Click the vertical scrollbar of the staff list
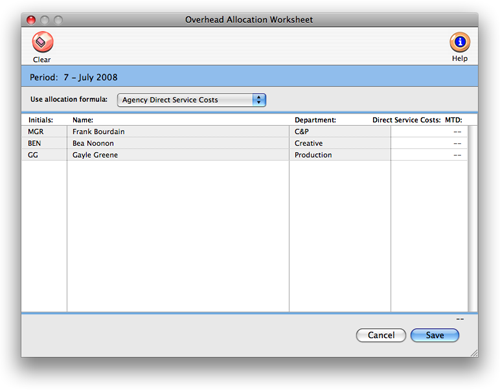This screenshot has height=390, width=500. click(473, 219)
